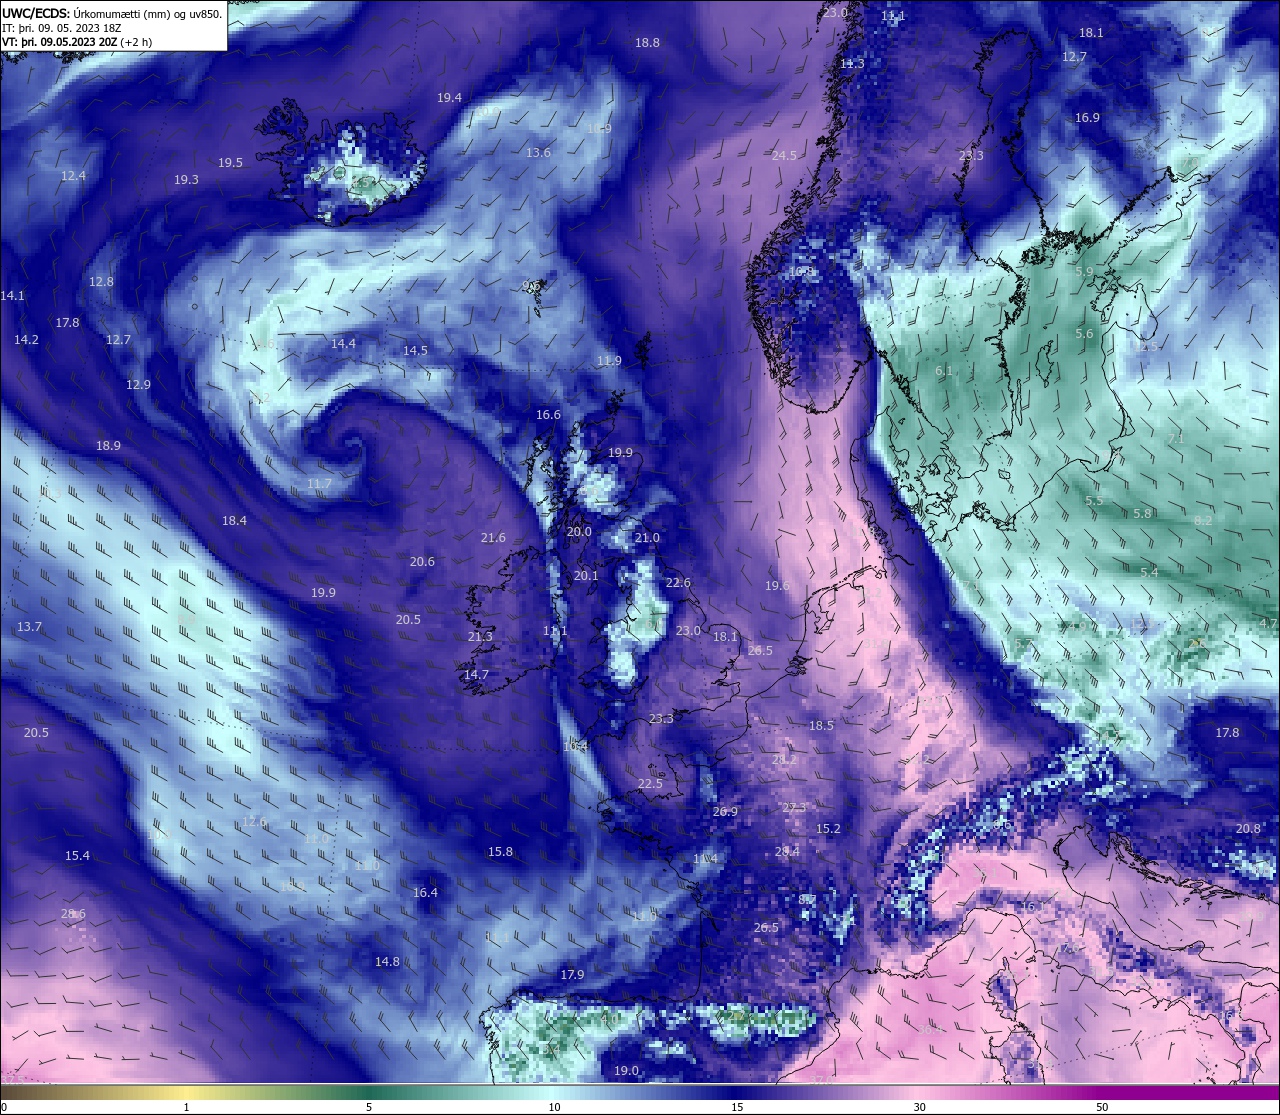Click the map value 15.2
The image size is (1280, 1115).
[828, 829]
